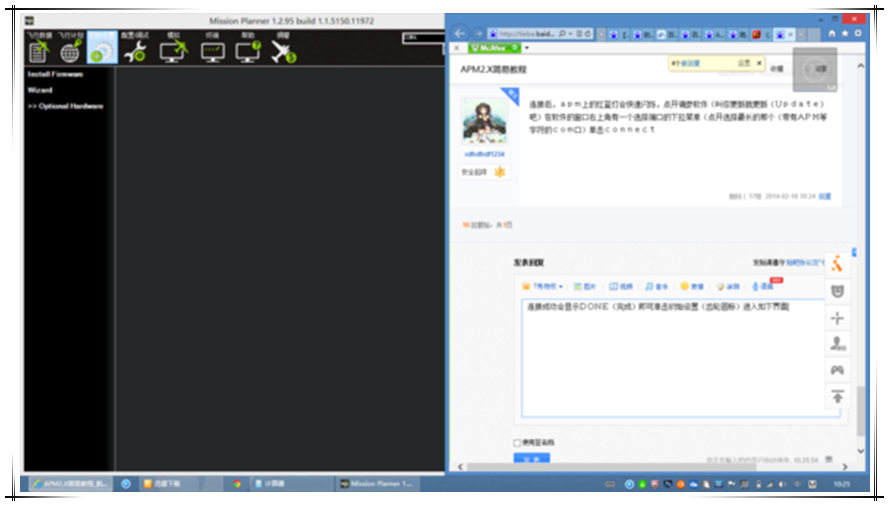Click the back-to-top arrow in sidebar
The height and width of the screenshot is (506, 889).
click(837, 396)
